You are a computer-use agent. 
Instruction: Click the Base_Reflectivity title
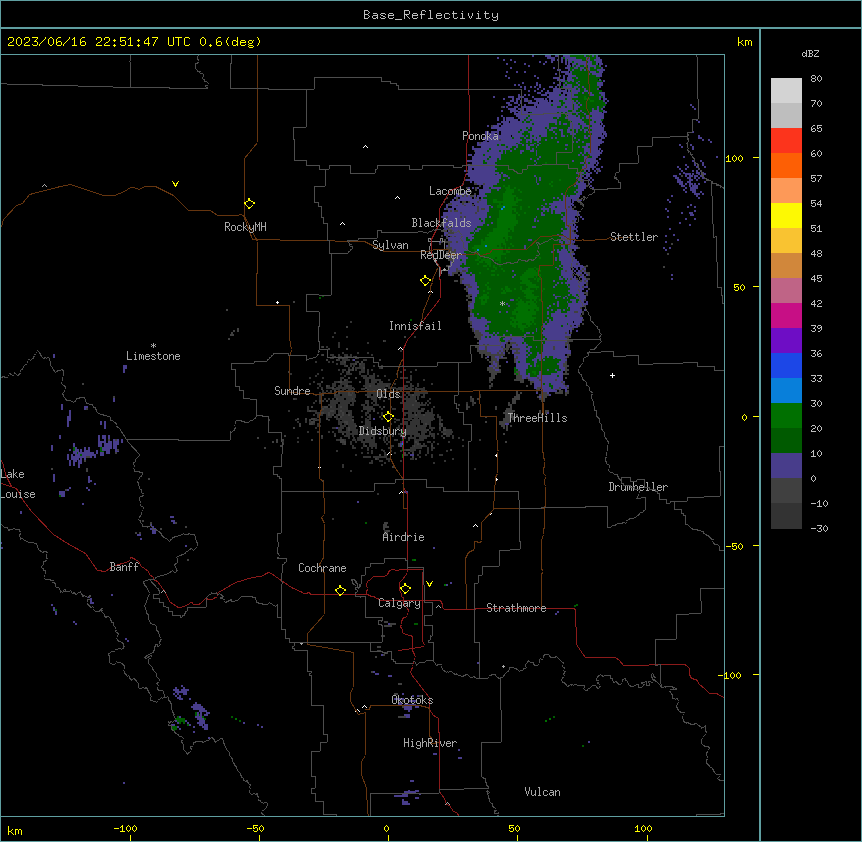431,15
